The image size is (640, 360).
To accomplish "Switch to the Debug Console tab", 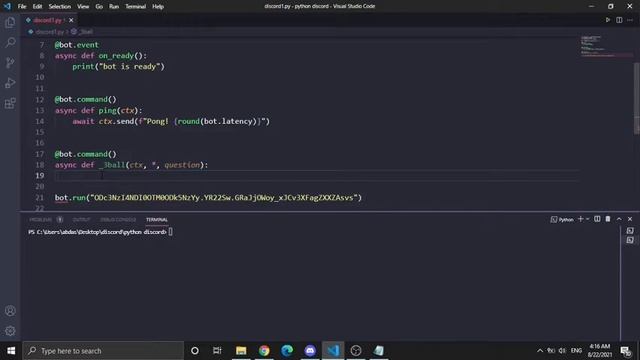I will click(x=118, y=220).
